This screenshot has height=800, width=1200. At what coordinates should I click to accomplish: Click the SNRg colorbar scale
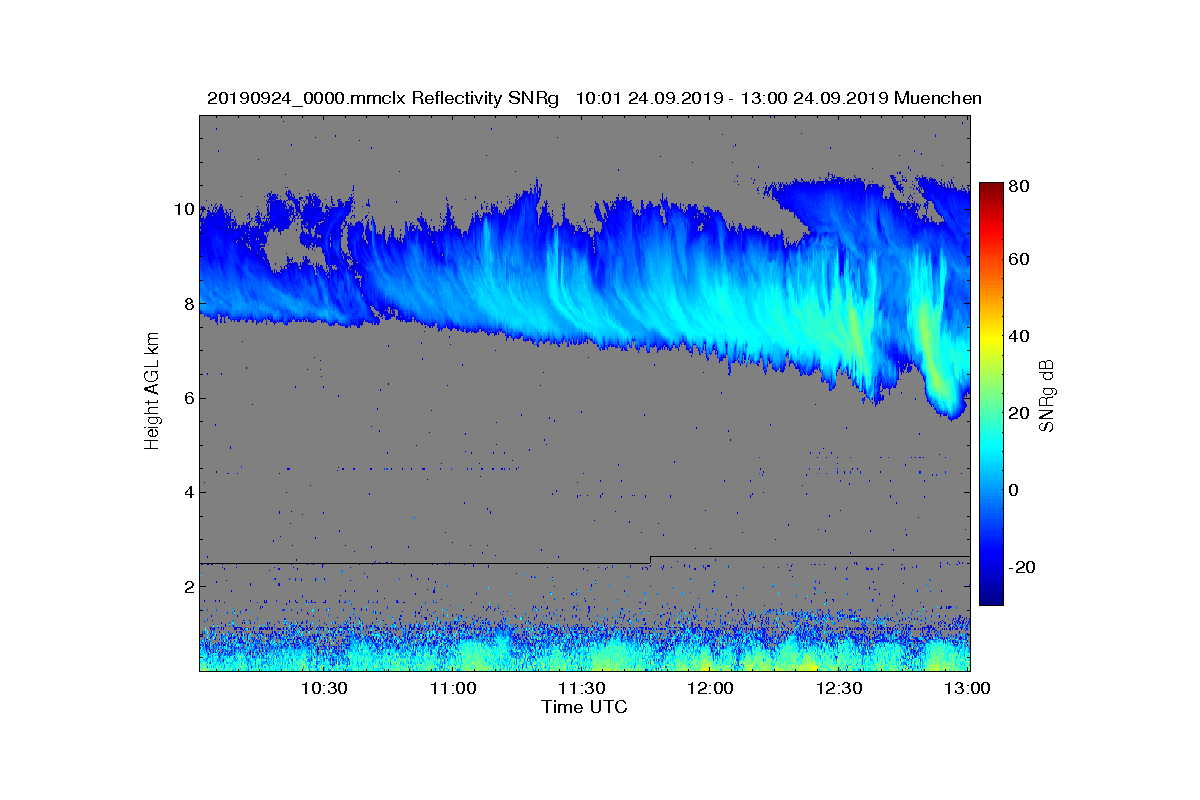(990, 394)
